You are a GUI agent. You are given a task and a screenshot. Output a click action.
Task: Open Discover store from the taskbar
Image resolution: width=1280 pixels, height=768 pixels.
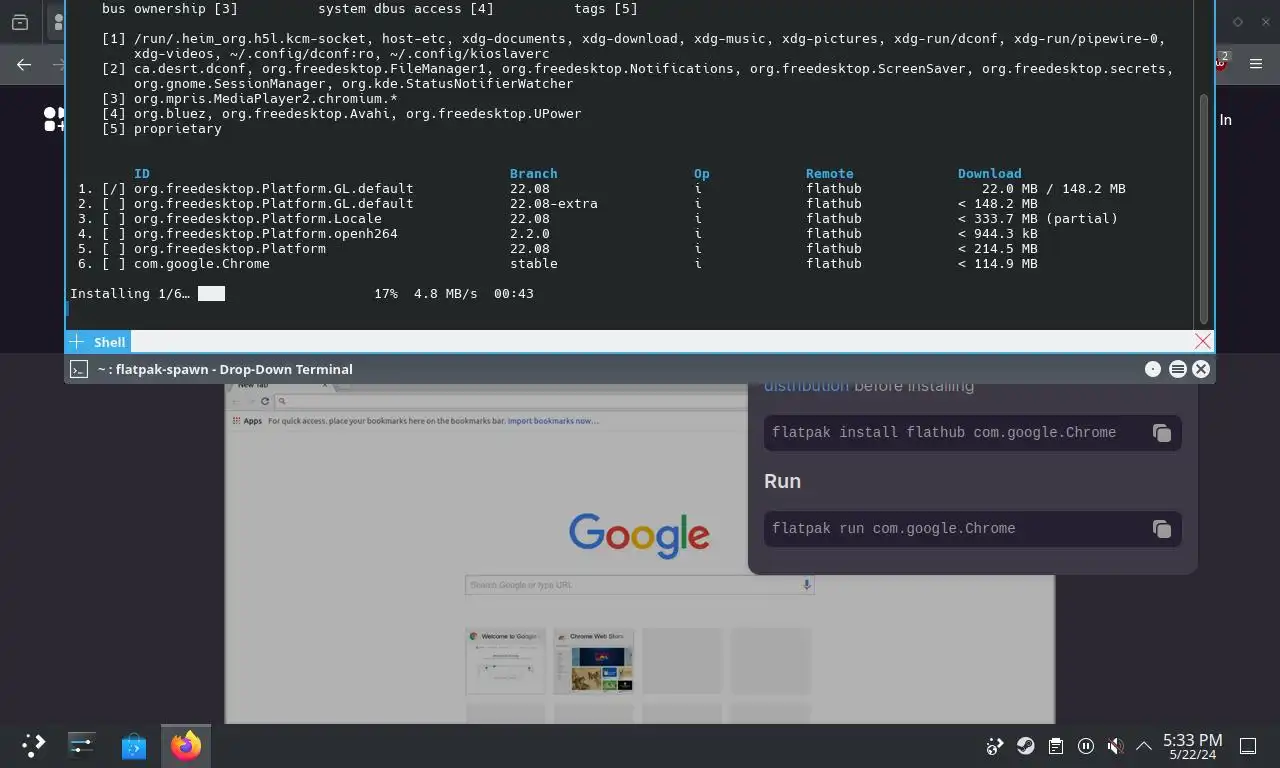pos(133,745)
